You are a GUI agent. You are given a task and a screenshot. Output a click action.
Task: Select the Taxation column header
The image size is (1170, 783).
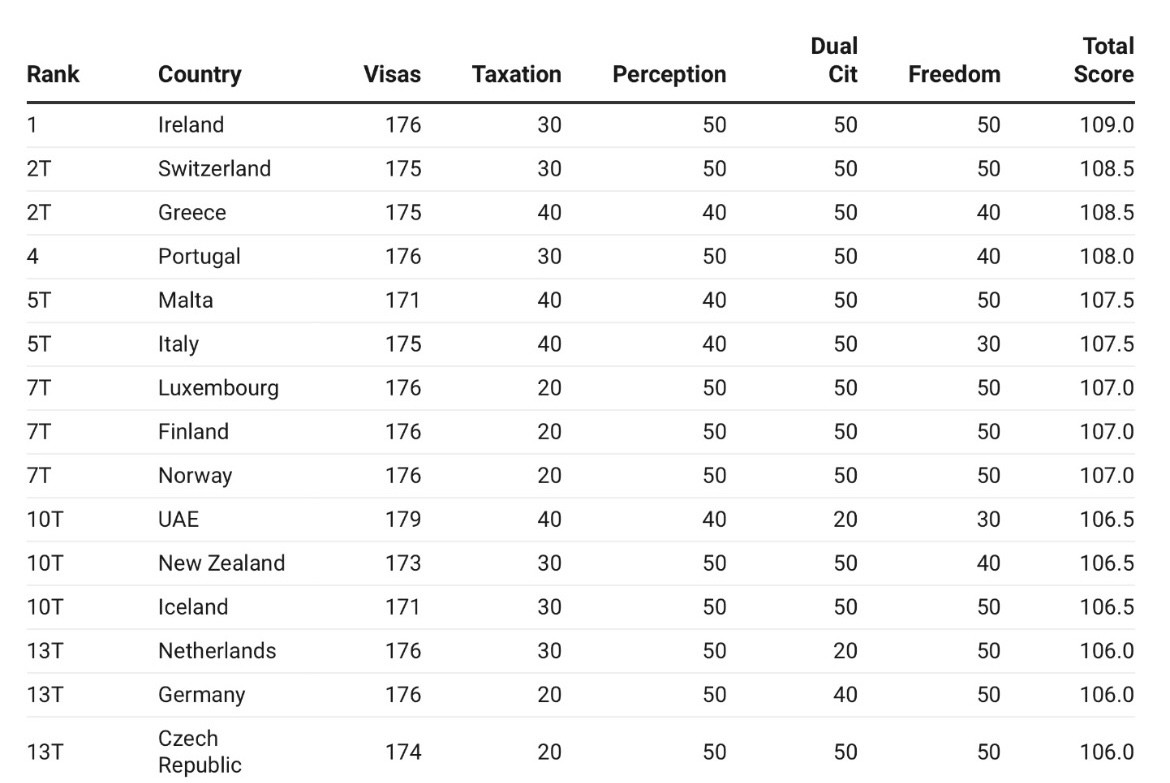click(516, 74)
